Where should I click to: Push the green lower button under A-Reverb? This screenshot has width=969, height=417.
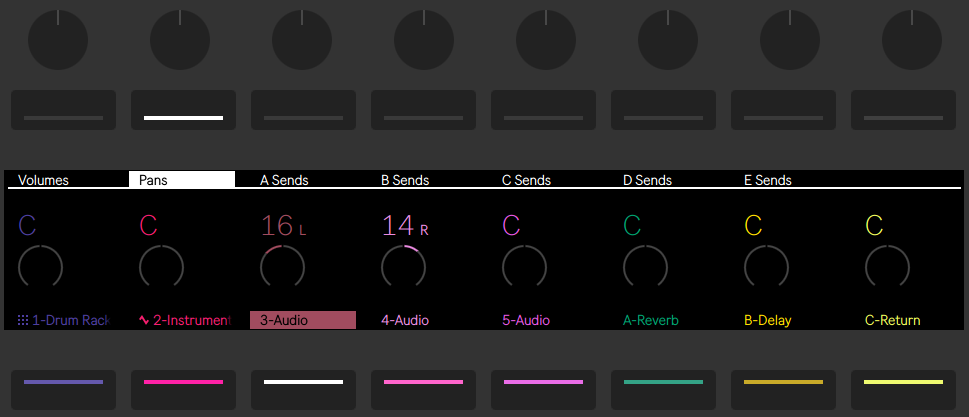pos(664,390)
